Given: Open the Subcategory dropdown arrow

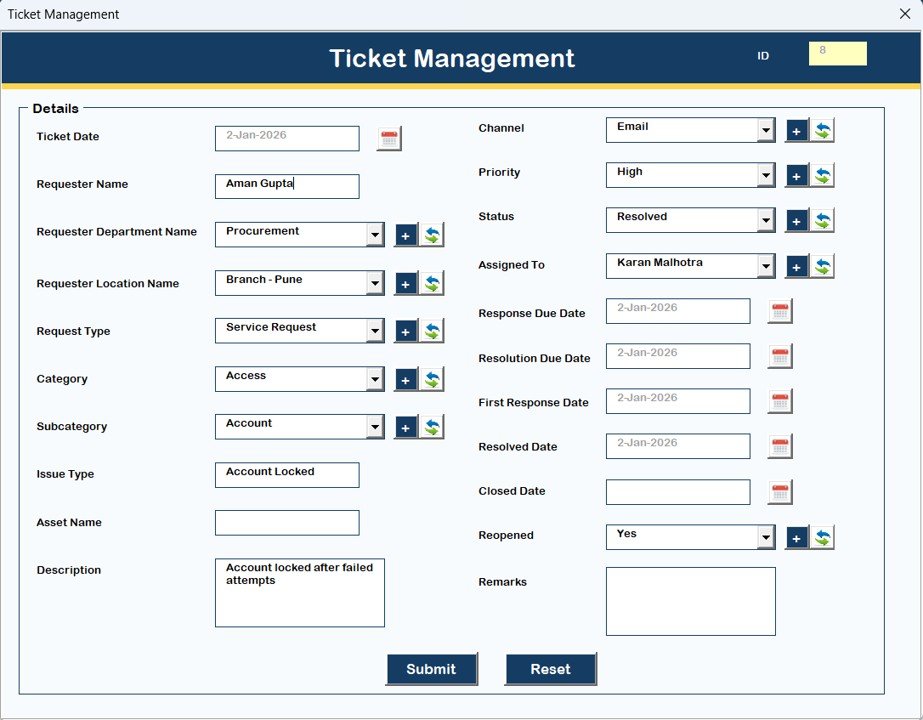Looking at the screenshot, I should [x=377, y=426].
